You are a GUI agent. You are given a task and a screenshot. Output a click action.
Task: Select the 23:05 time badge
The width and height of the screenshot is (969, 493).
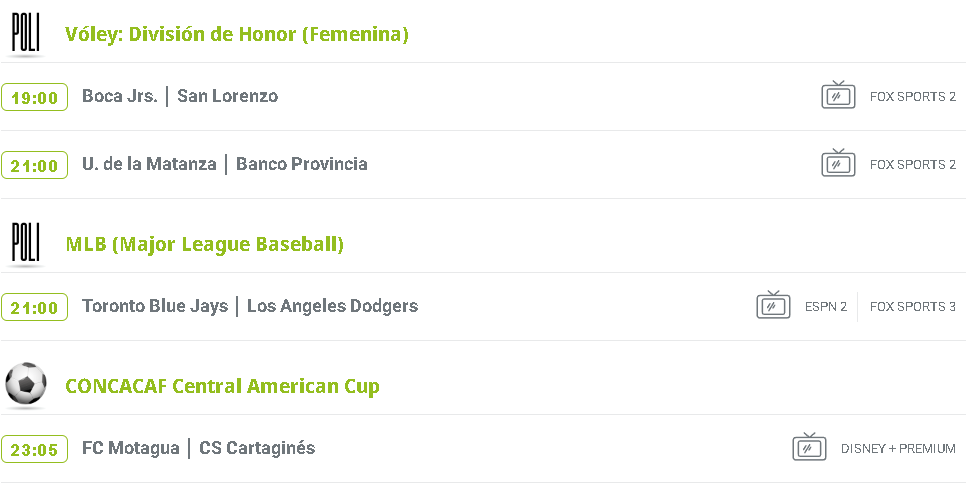pos(35,449)
